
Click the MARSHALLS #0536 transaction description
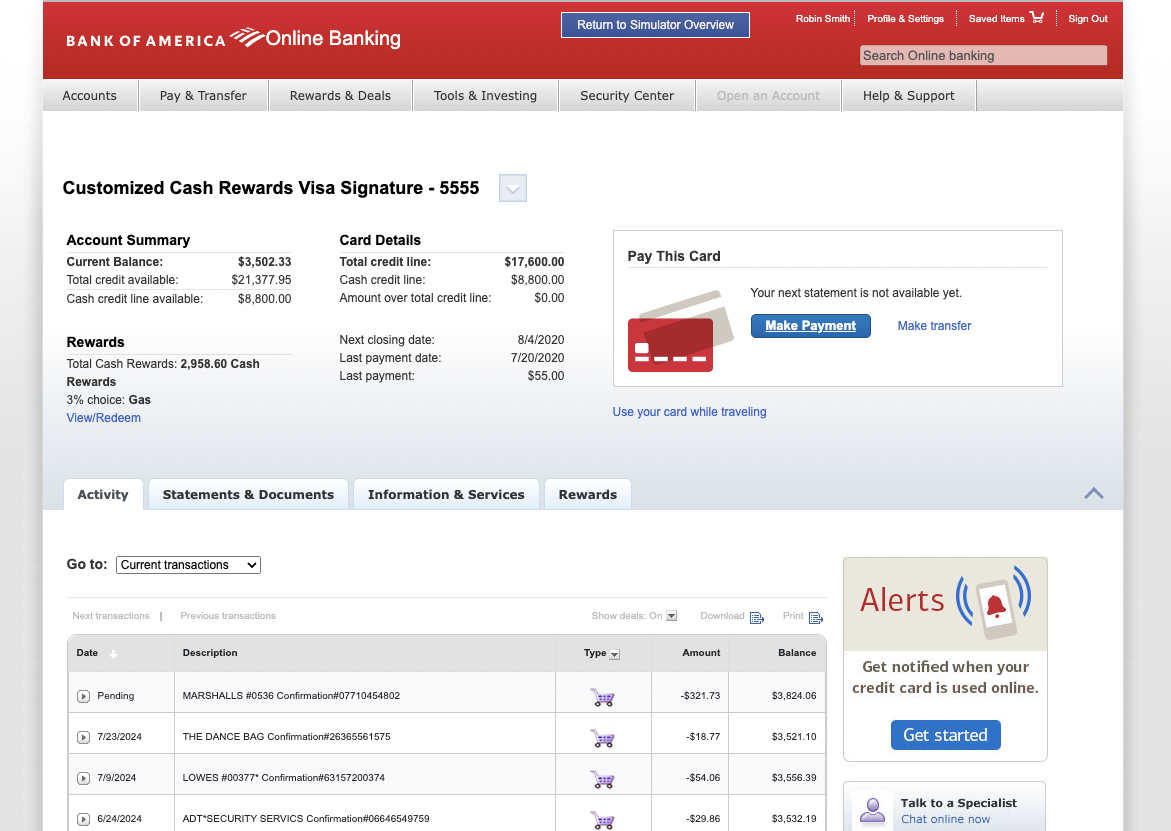pos(291,696)
